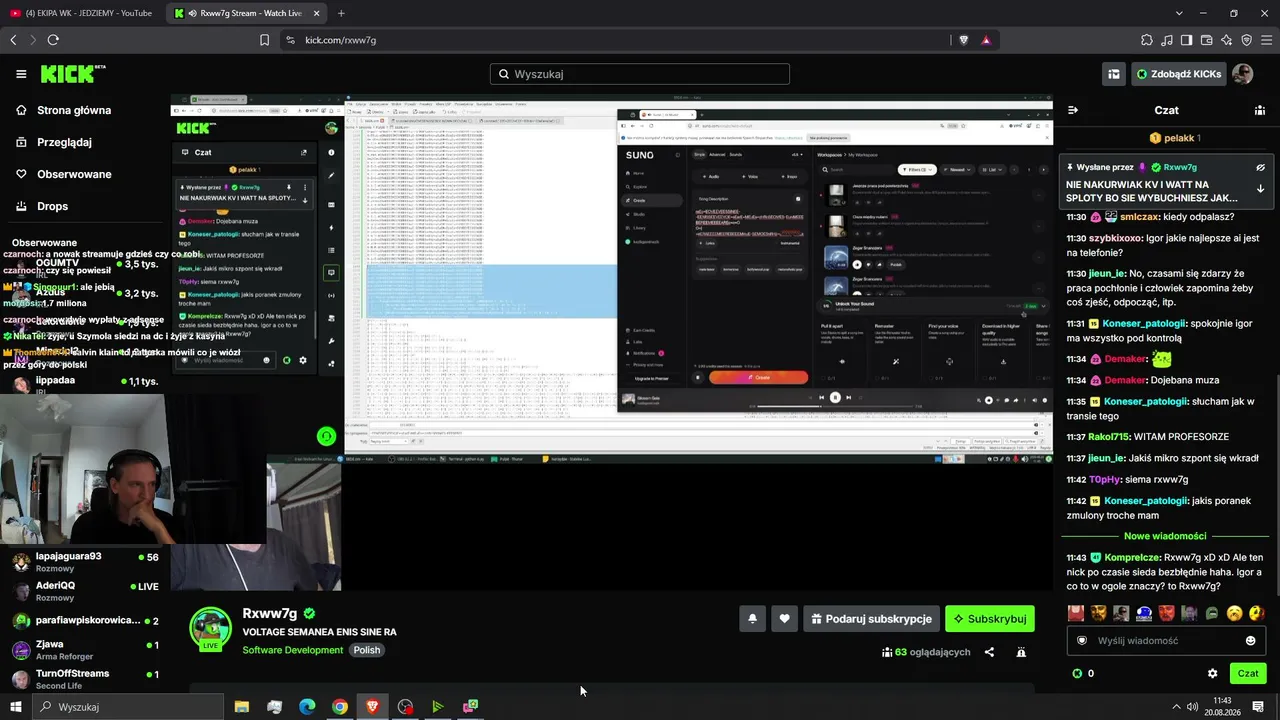Click the Podaruj subskrypcje button

[871, 619]
